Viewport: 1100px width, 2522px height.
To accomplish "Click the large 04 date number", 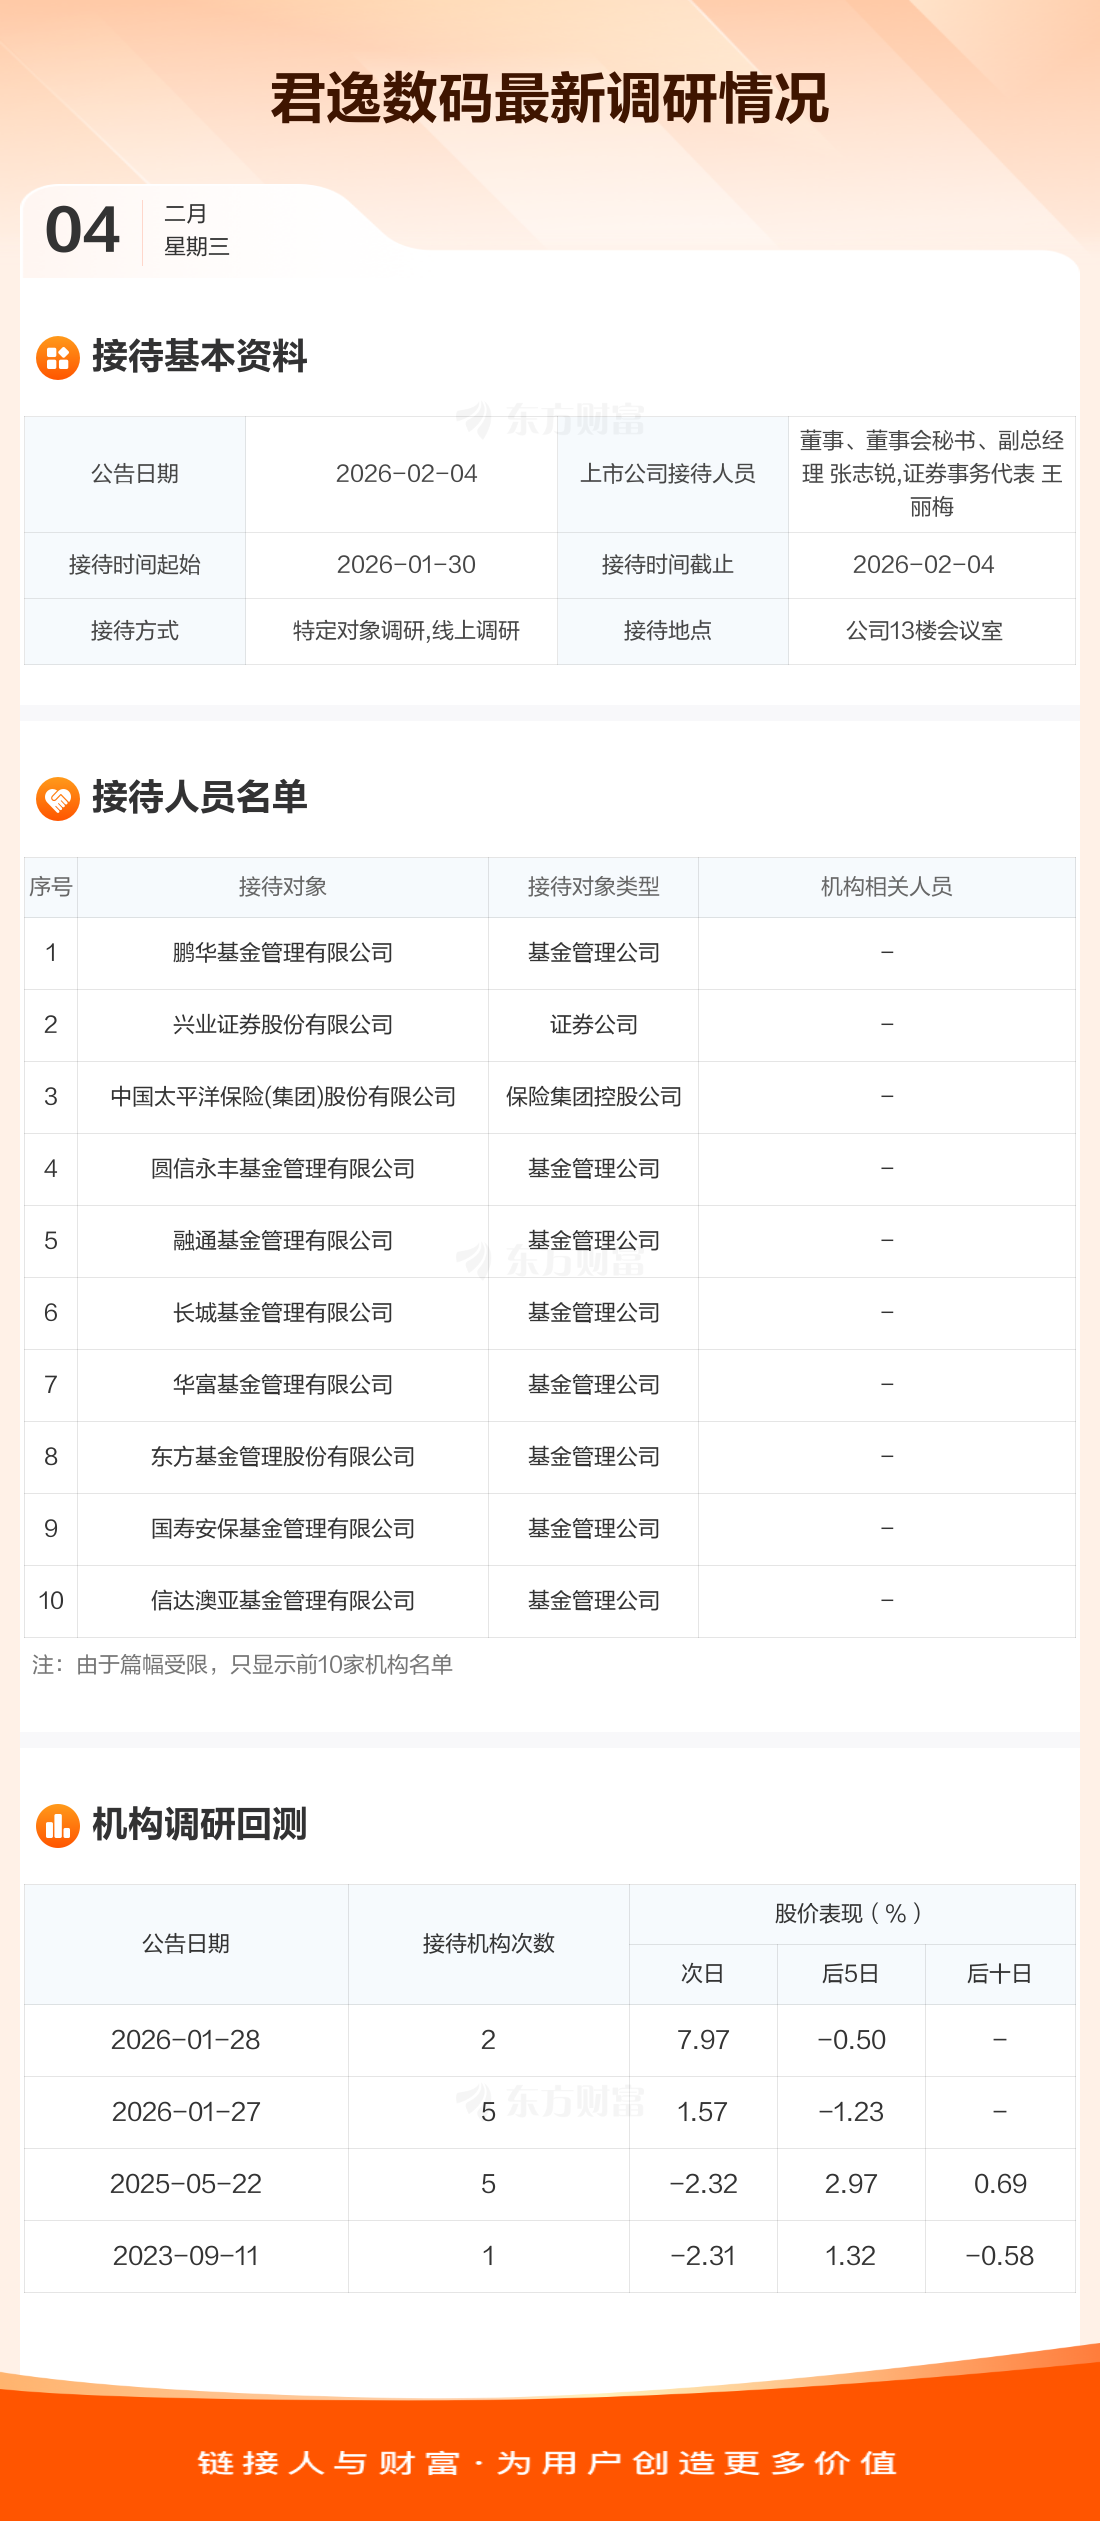I will pyautogui.click(x=83, y=230).
